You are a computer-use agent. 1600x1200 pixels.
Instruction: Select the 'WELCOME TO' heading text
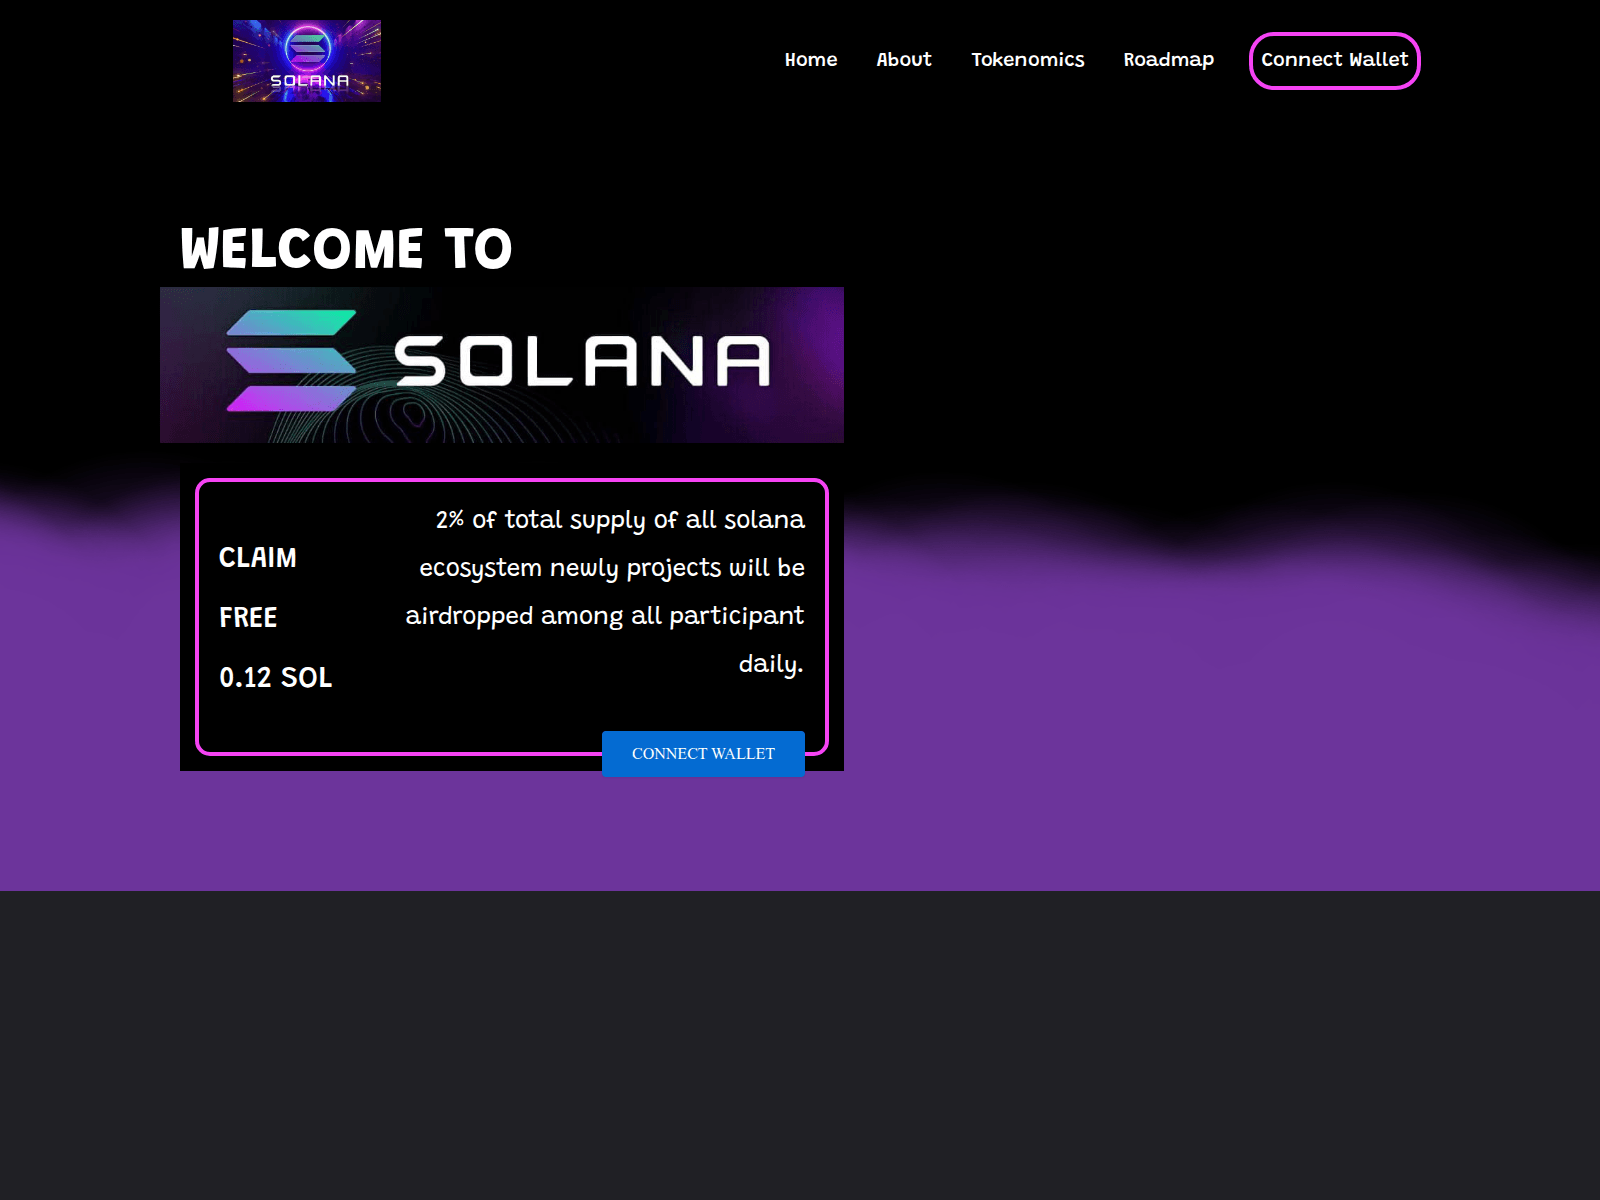[x=346, y=246]
